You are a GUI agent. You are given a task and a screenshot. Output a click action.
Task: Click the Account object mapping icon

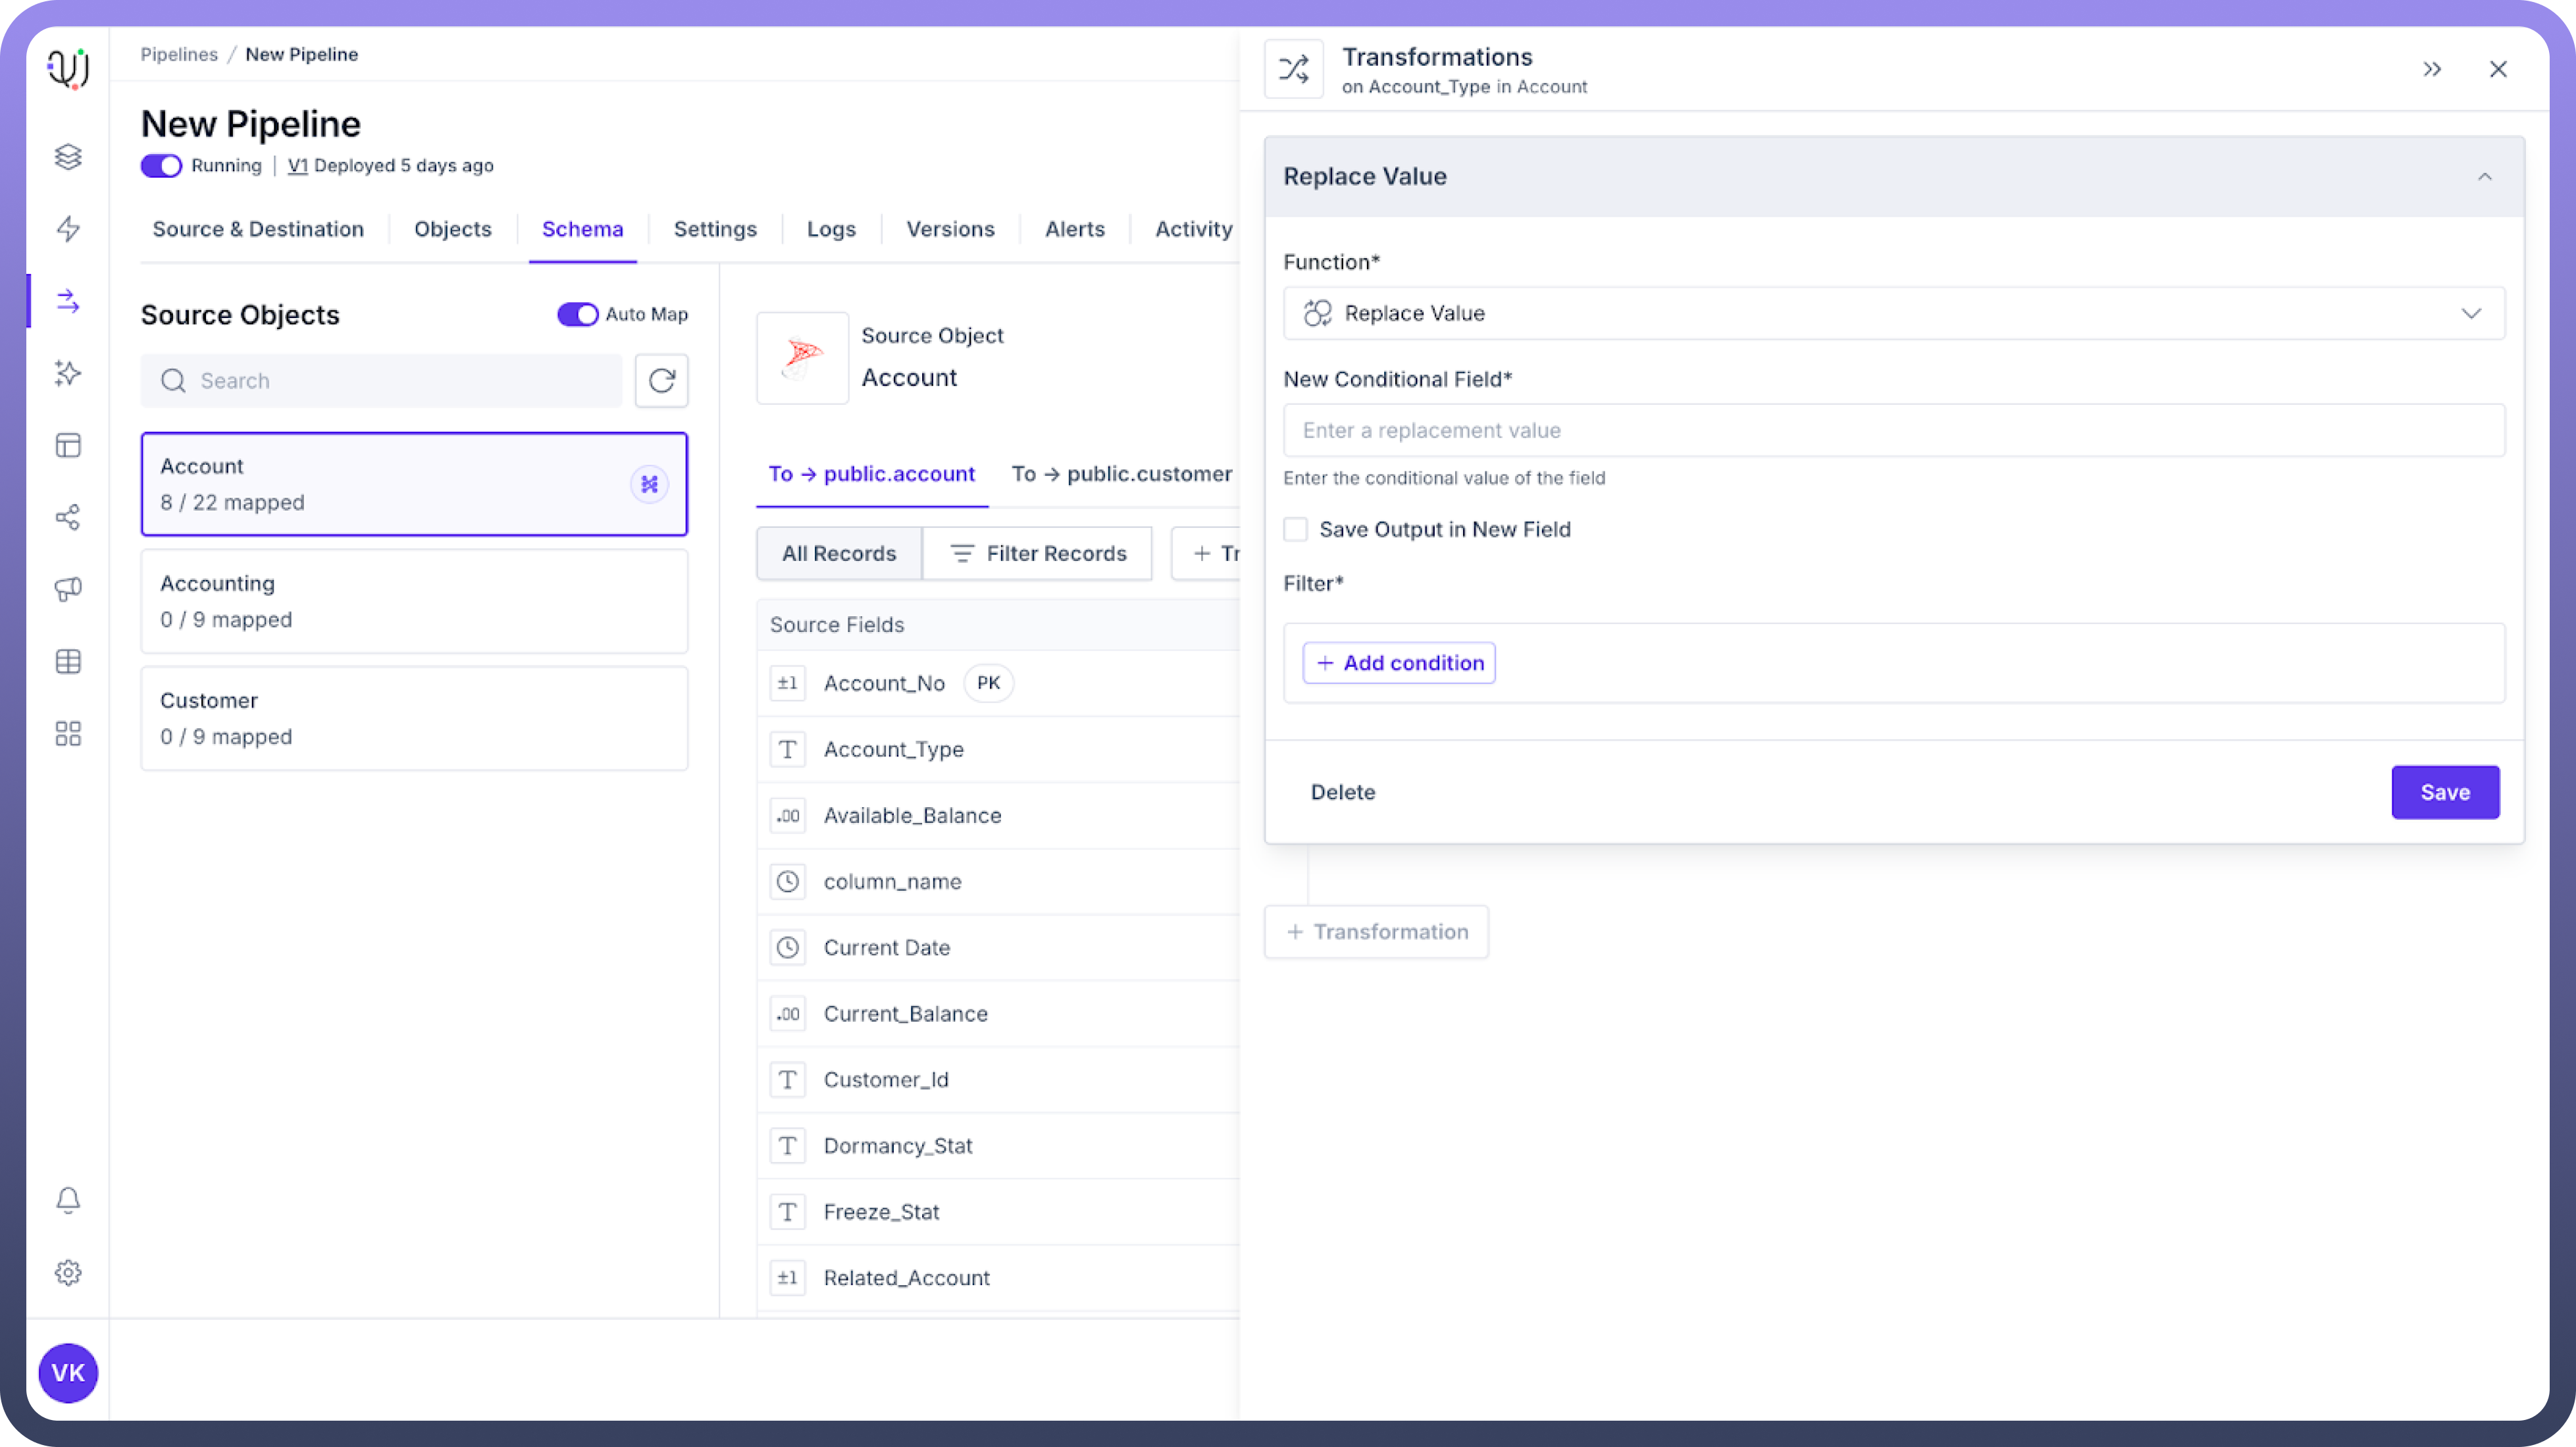649,484
